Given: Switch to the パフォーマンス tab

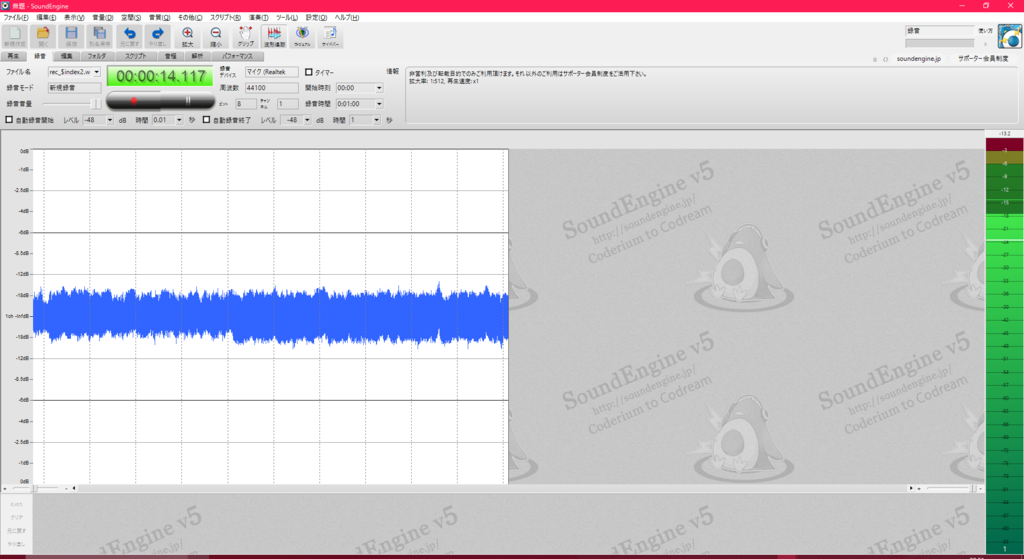Looking at the screenshot, I should 237,56.
